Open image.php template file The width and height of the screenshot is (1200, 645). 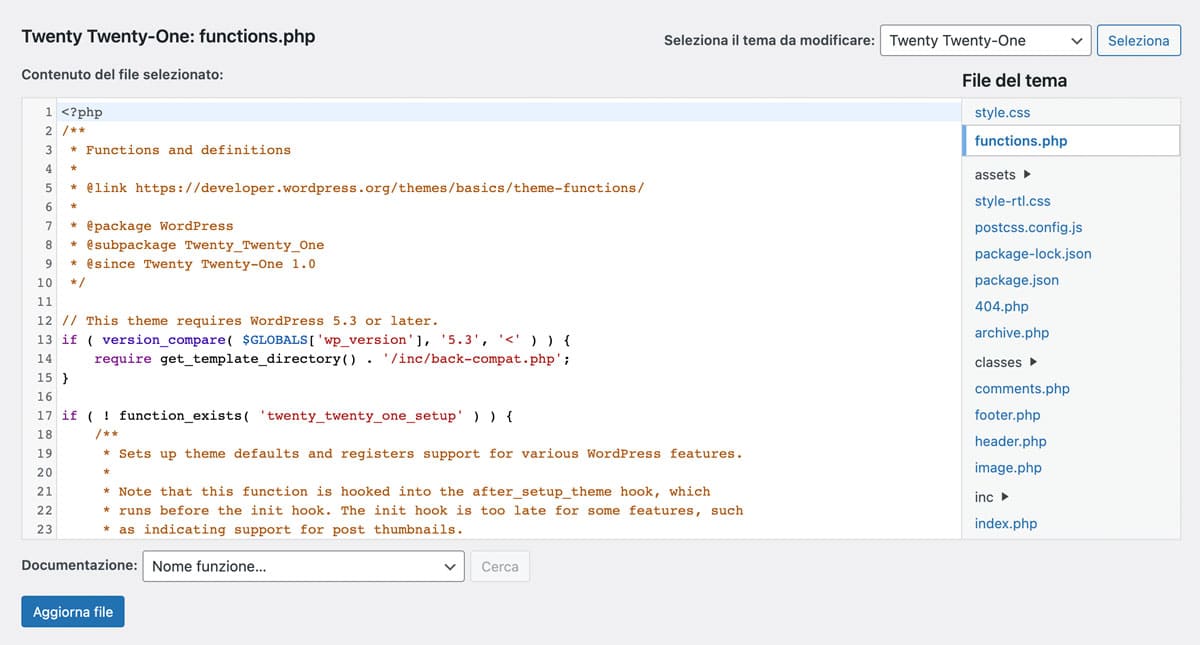click(1008, 467)
